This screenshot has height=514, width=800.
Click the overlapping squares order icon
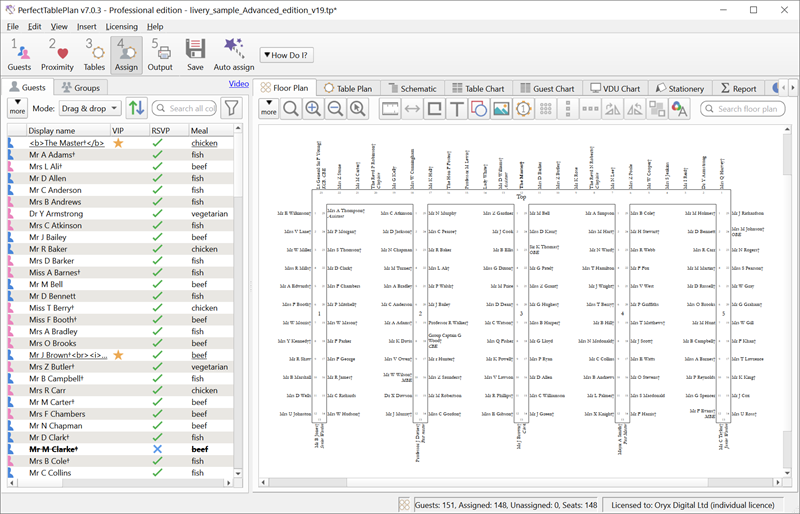point(657,109)
